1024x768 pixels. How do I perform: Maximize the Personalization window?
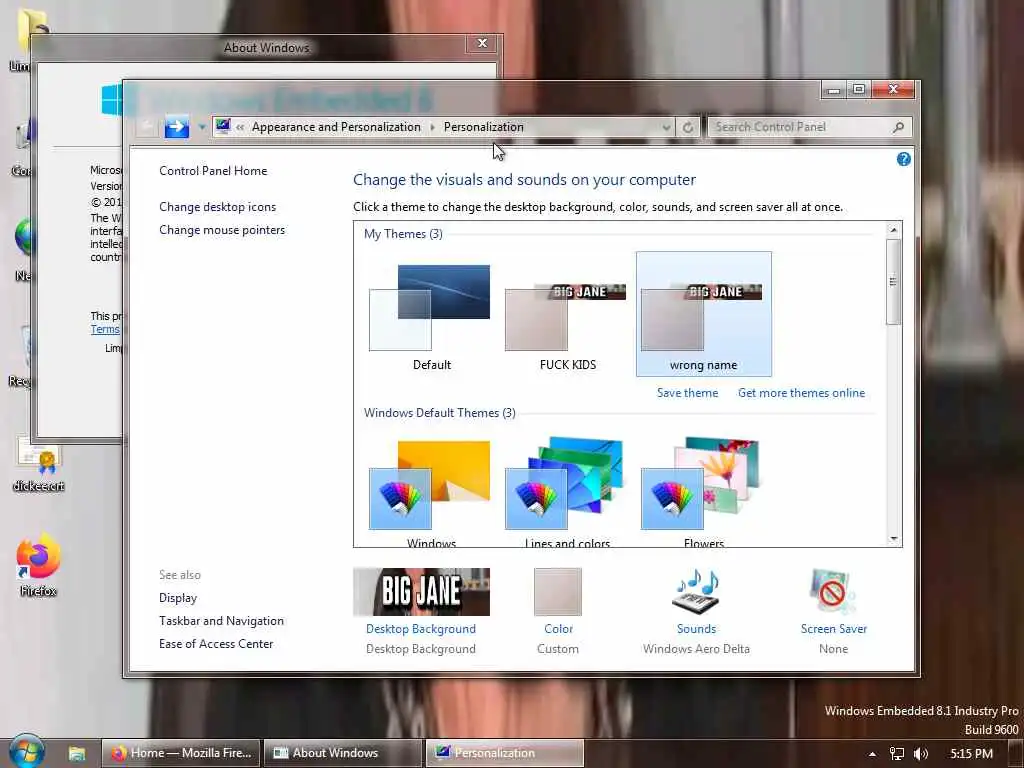[x=859, y=89]
